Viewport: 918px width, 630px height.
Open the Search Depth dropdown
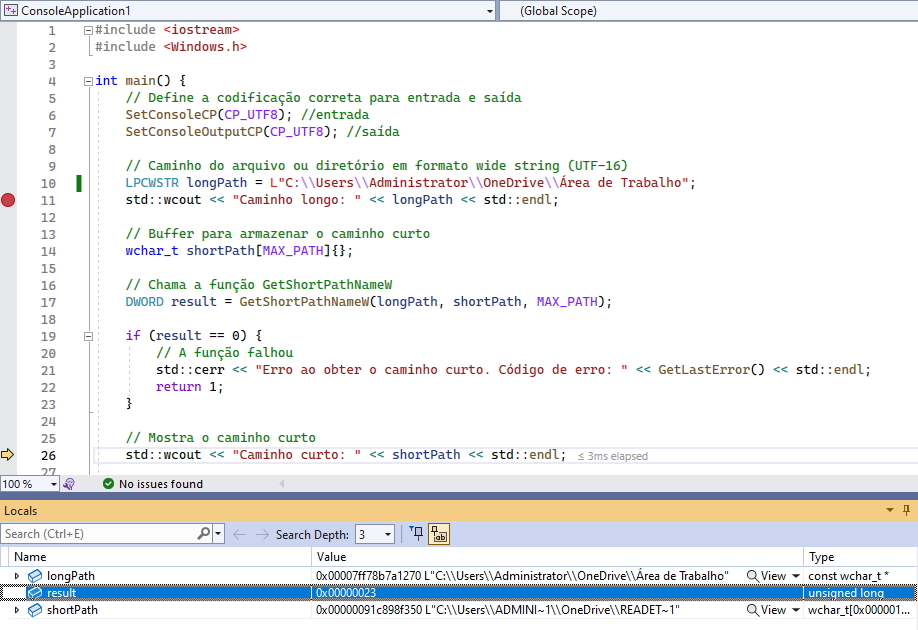point(388,534)
